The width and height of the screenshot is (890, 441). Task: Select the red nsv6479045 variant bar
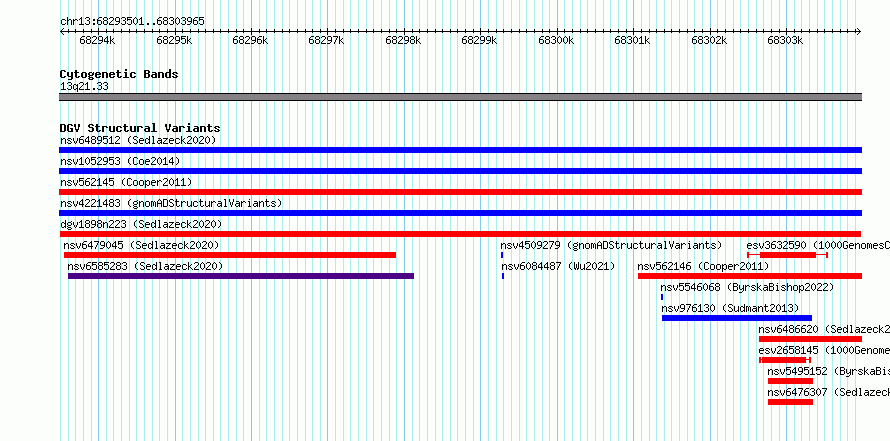tap(230, 255)
